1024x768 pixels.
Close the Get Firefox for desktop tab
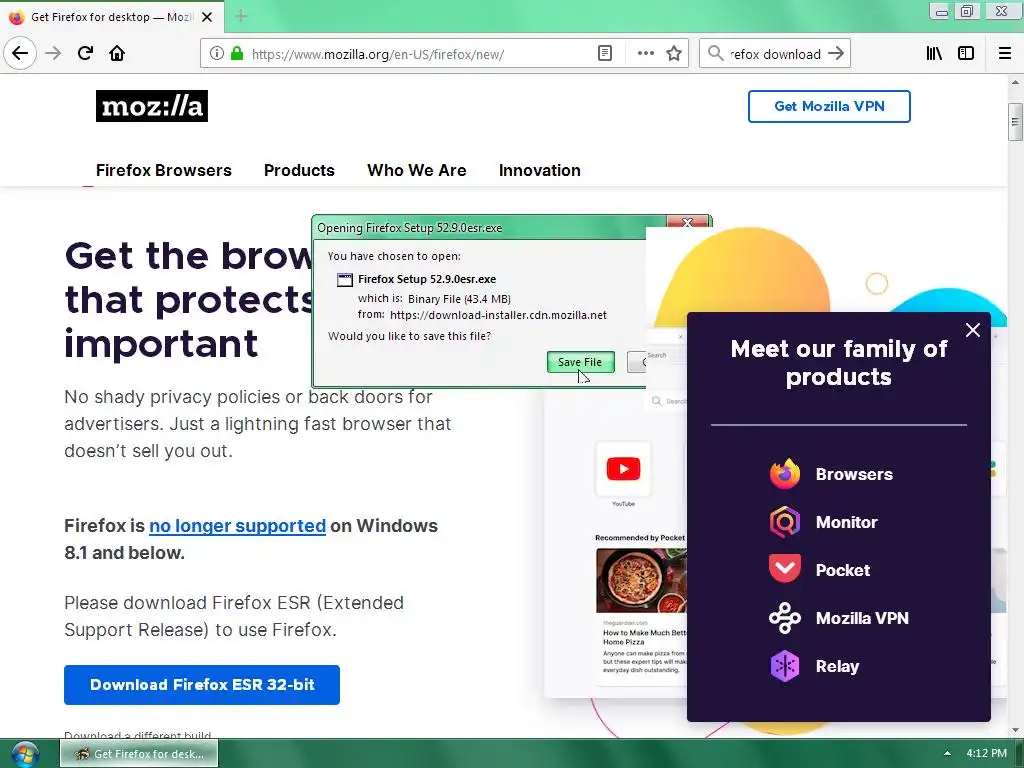click(x=207, y=17)
